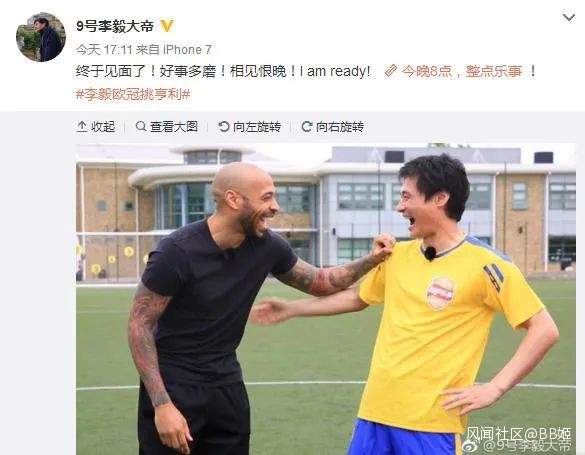
Task: Open the 今天 17:11 post timestamp
Action: [x=104, y=50]
